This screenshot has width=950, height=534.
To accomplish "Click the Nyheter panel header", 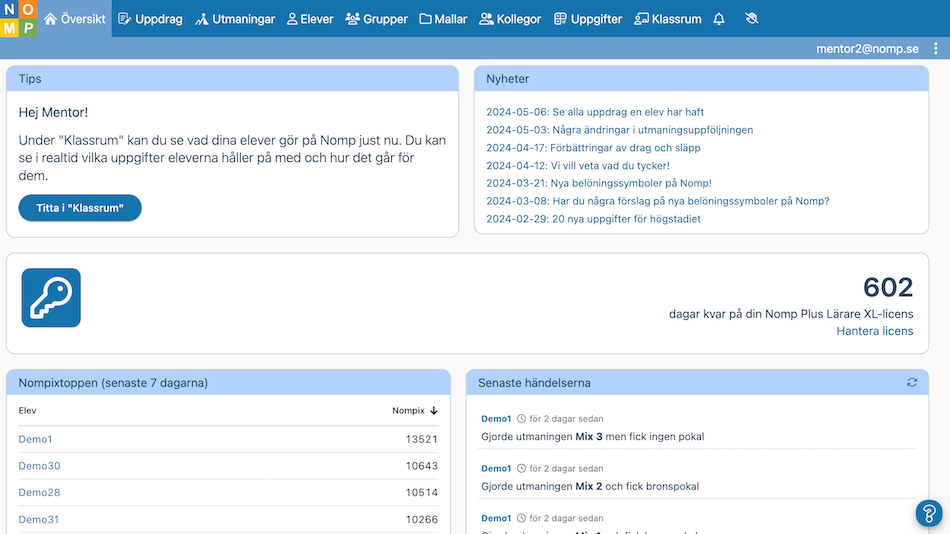I will pos(701,79).
